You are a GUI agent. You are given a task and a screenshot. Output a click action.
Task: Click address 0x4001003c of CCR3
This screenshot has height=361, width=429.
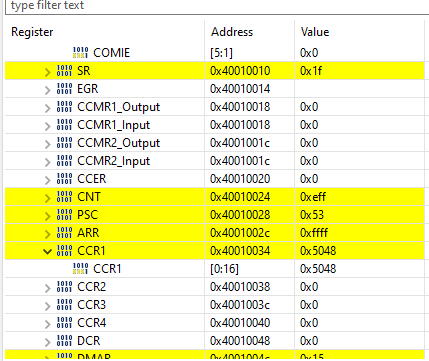pos(240,305)
